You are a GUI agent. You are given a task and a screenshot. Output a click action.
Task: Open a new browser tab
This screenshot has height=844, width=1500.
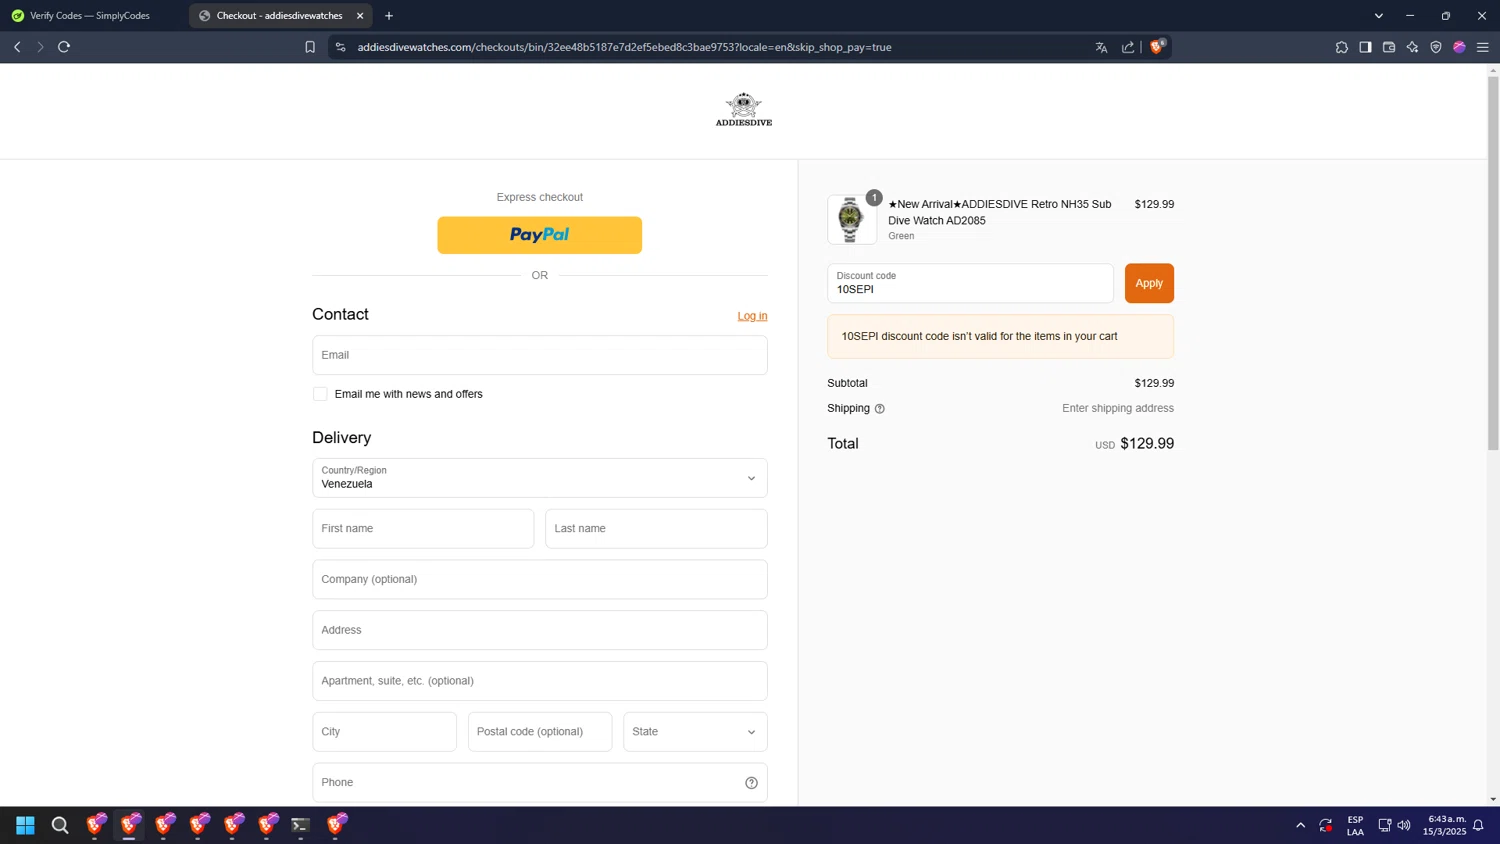(389, 16)
